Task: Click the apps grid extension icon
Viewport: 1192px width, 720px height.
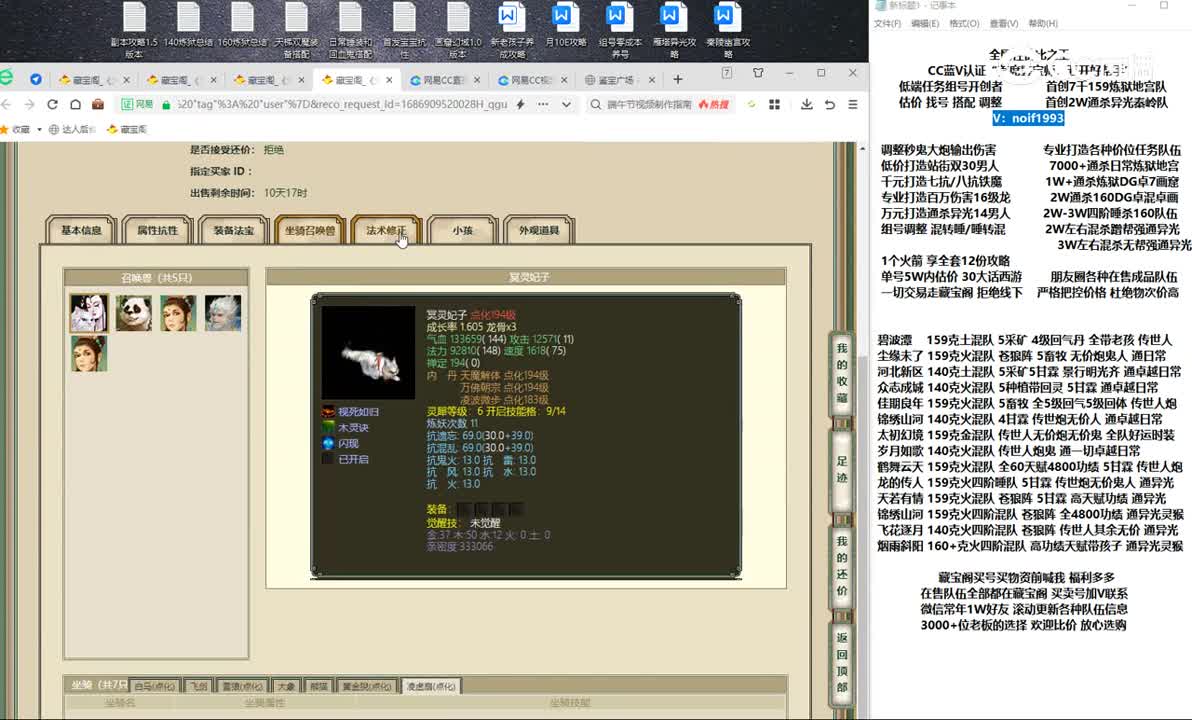Action: click(x=774, y=104)
